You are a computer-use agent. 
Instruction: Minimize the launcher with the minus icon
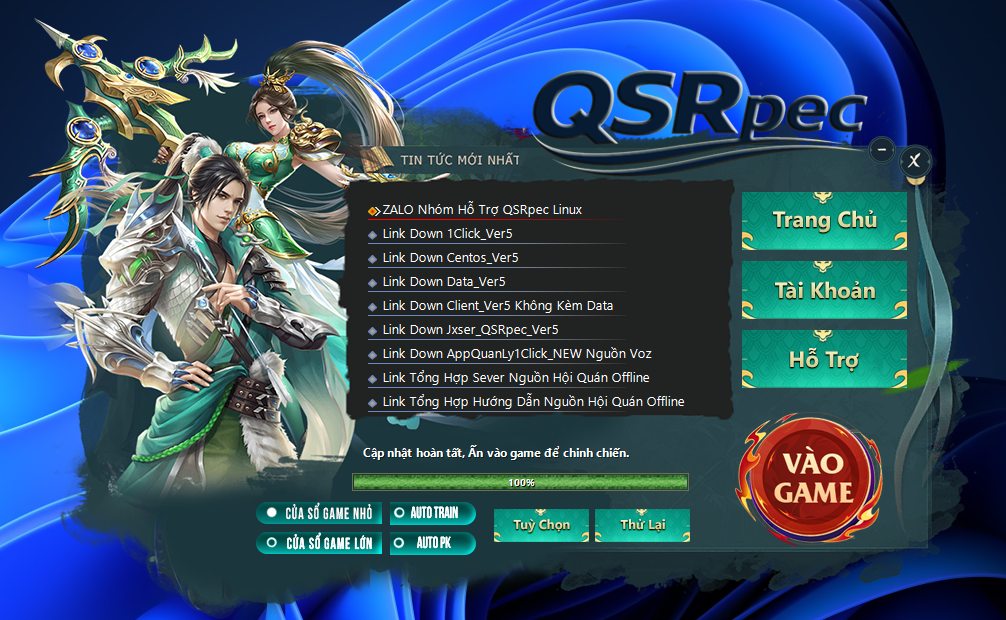(x=881, y=150)
